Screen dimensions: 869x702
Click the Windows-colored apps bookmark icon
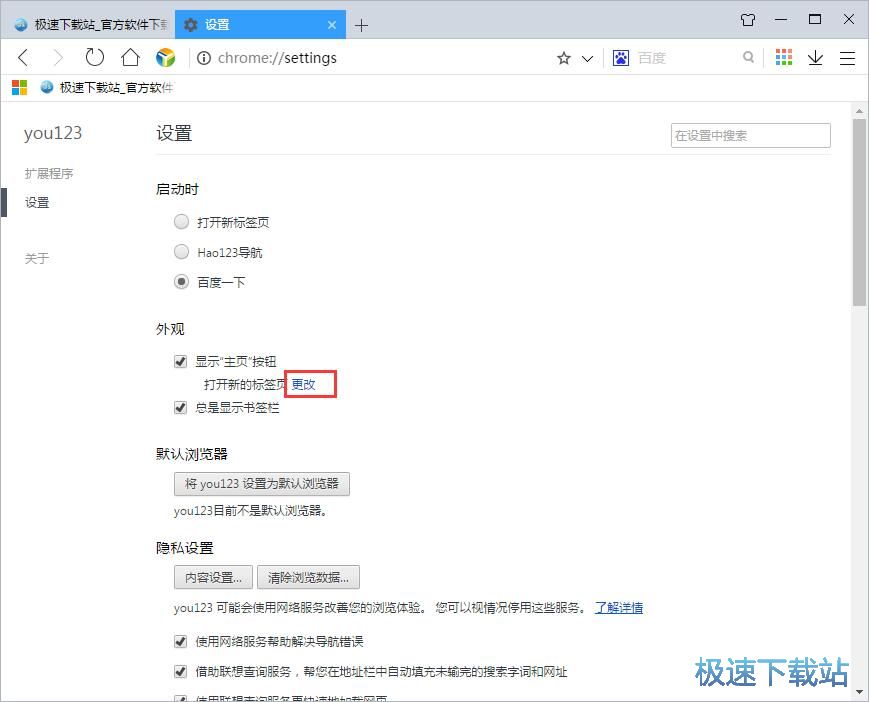click(19, 88)
